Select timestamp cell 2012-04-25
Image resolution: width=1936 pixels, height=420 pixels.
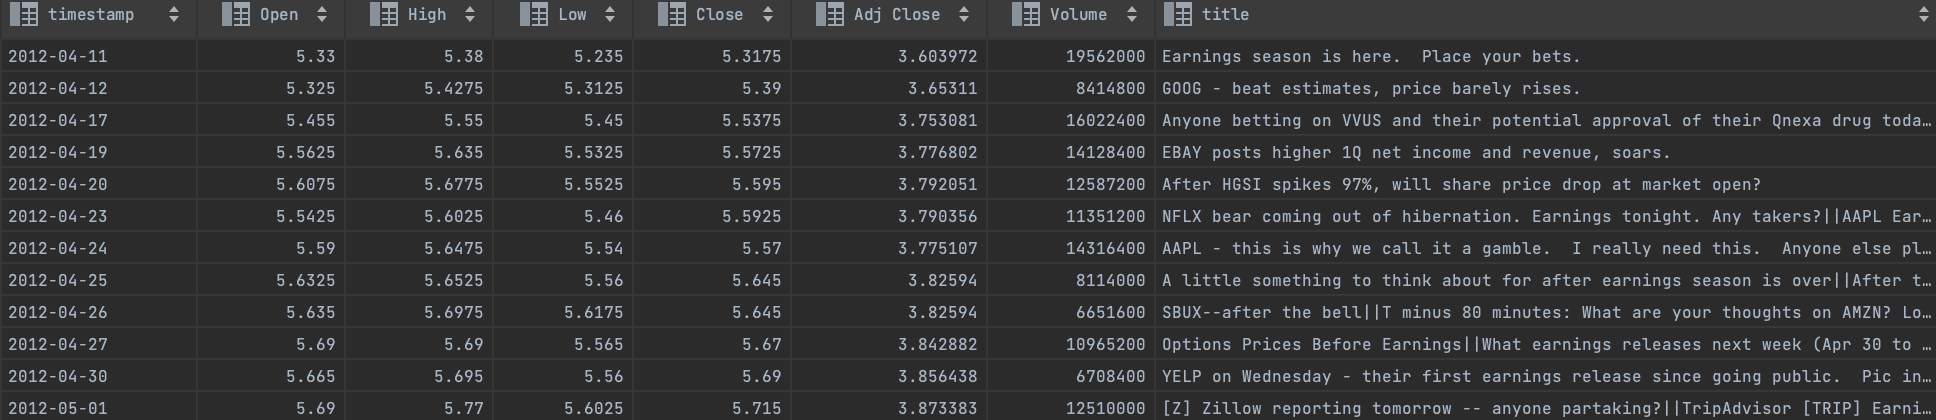point(58,281)
